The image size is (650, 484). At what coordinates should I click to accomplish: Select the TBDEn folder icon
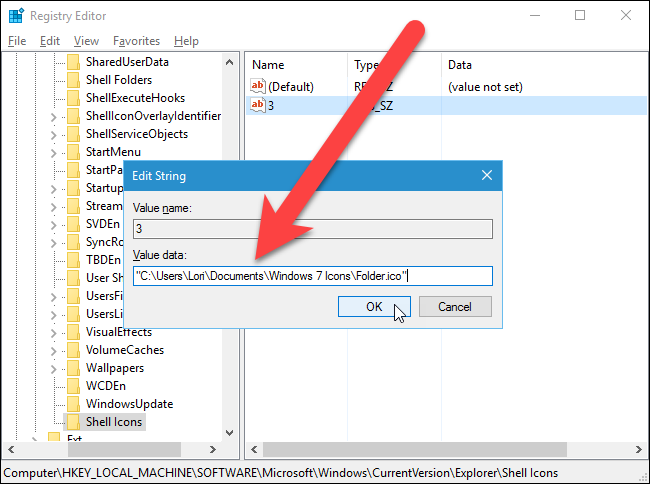tap(73, 260)
